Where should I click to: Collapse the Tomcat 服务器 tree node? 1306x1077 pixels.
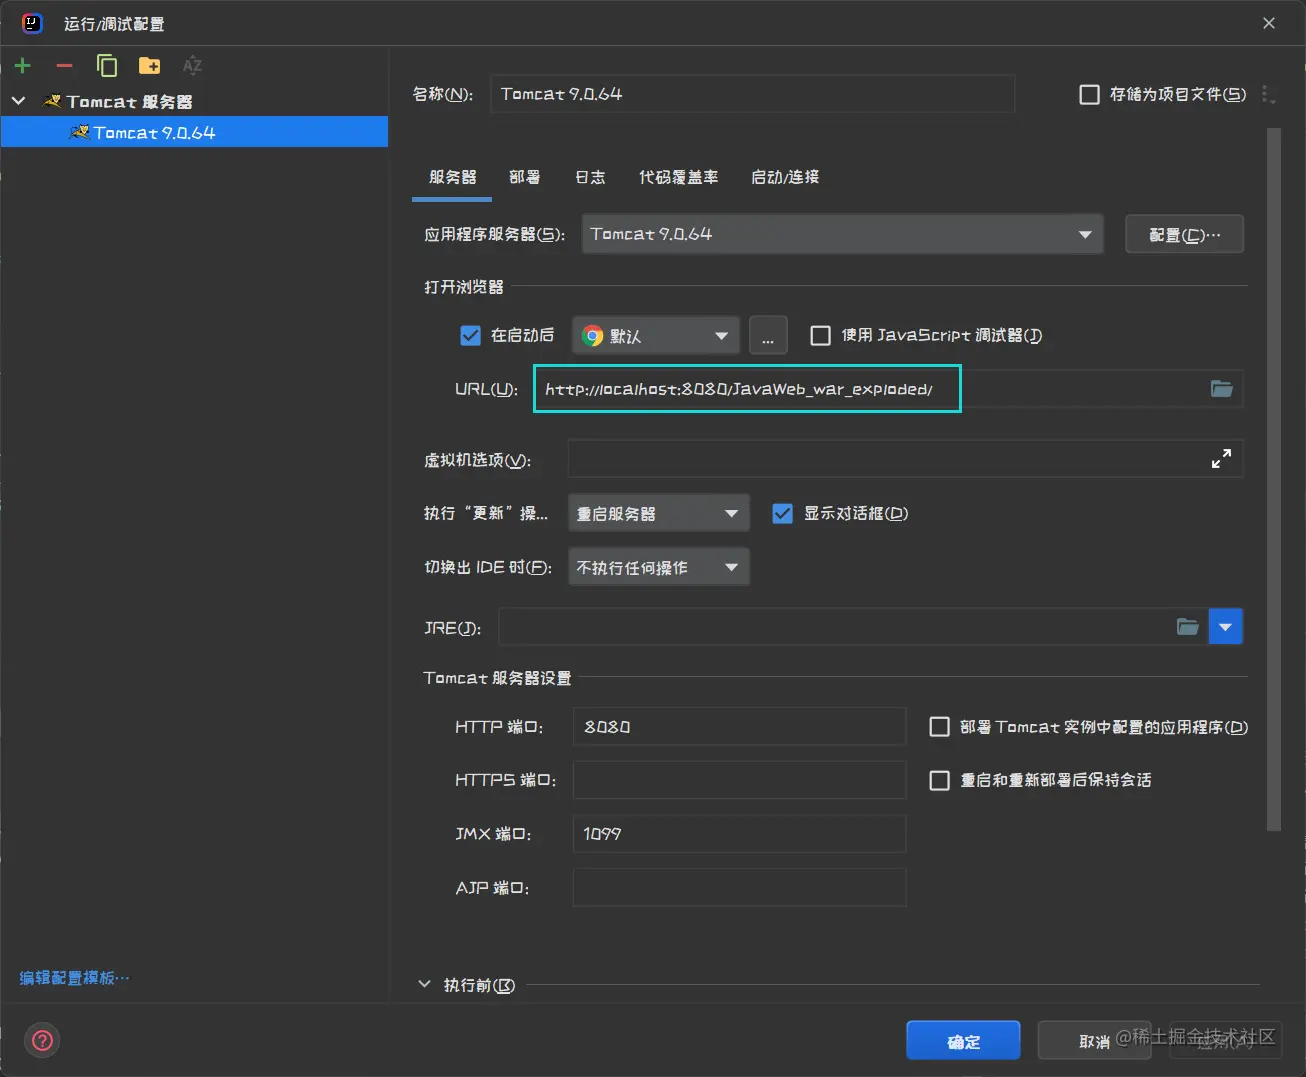pos(18,101)
